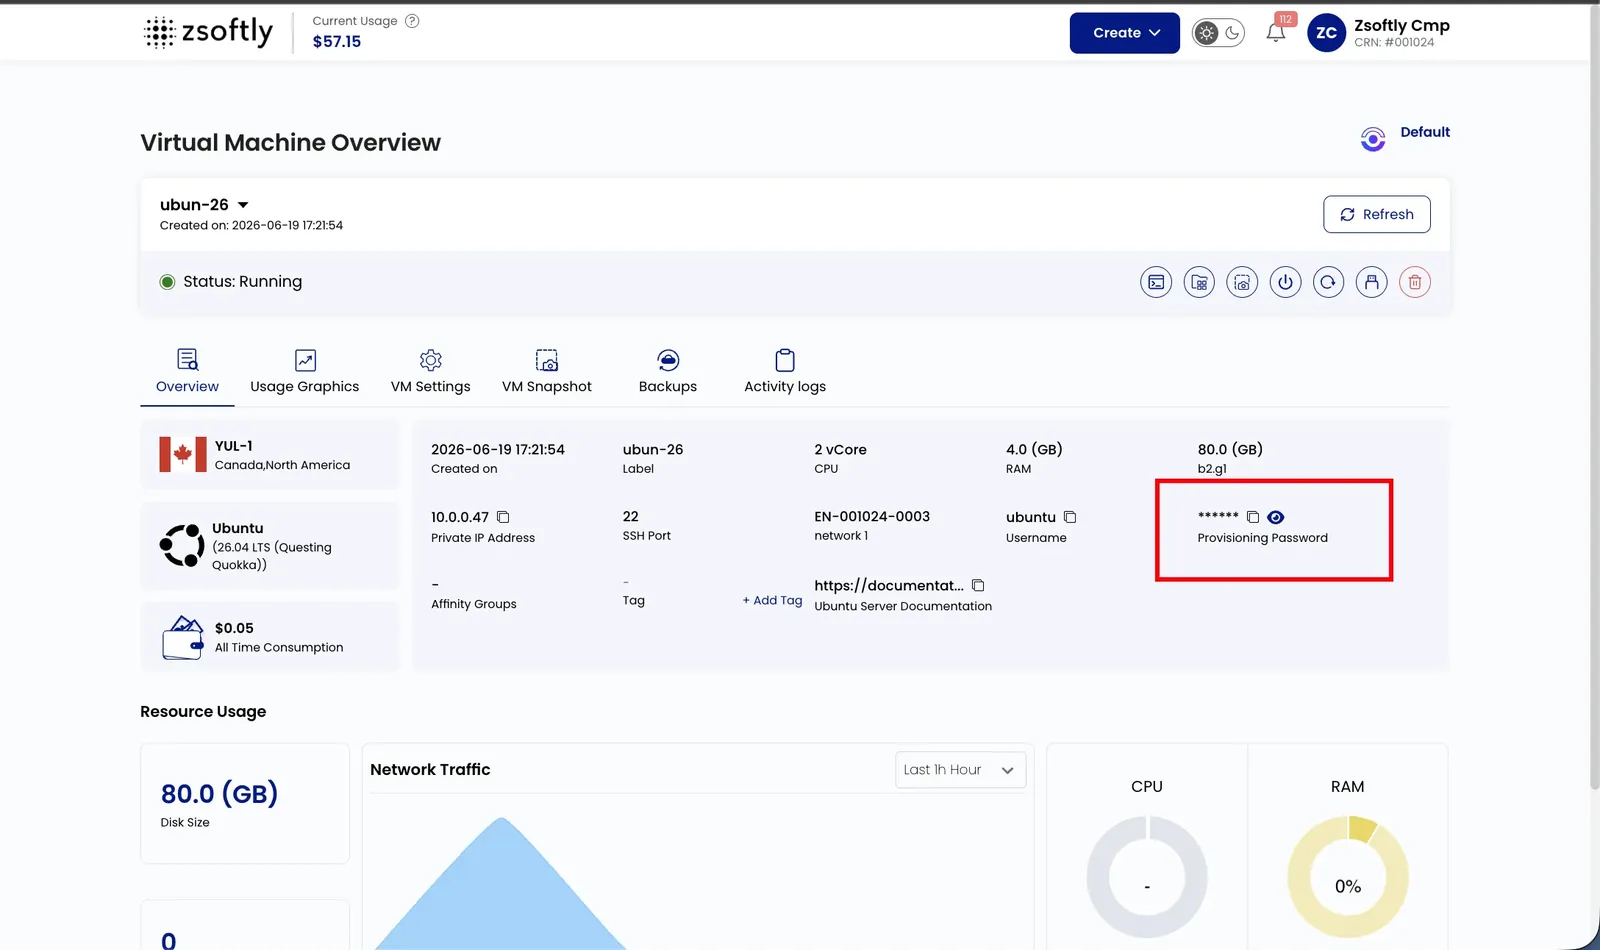Click the ZC profile avatar
This screenshot has height=950, width=1600.
1326,33
